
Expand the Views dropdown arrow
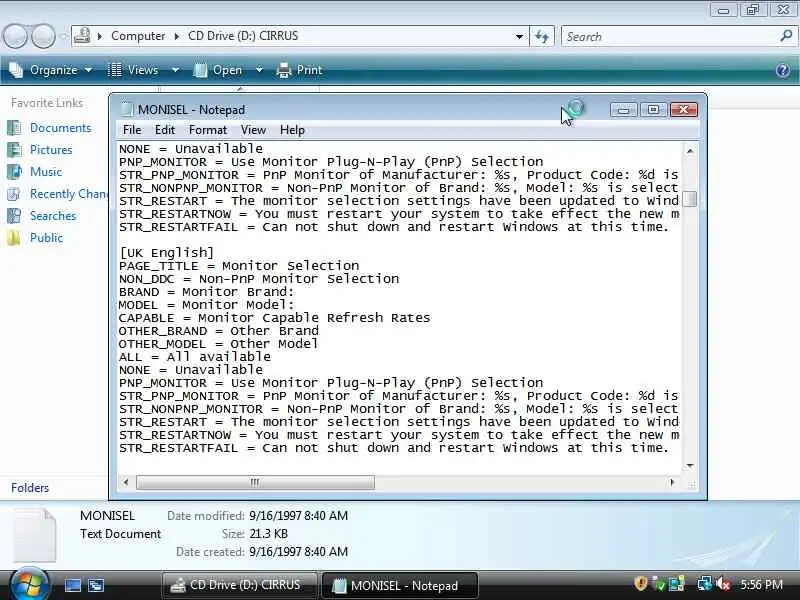pos(175,70)
